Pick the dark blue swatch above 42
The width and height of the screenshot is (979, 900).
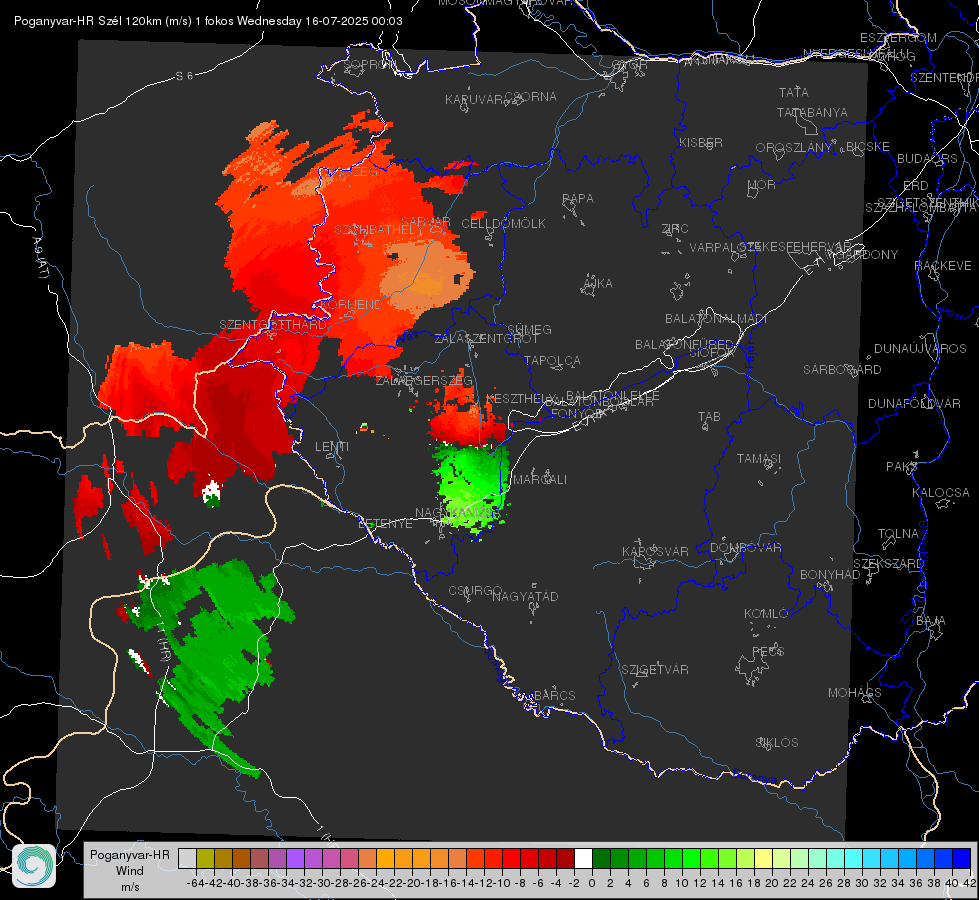962,859
